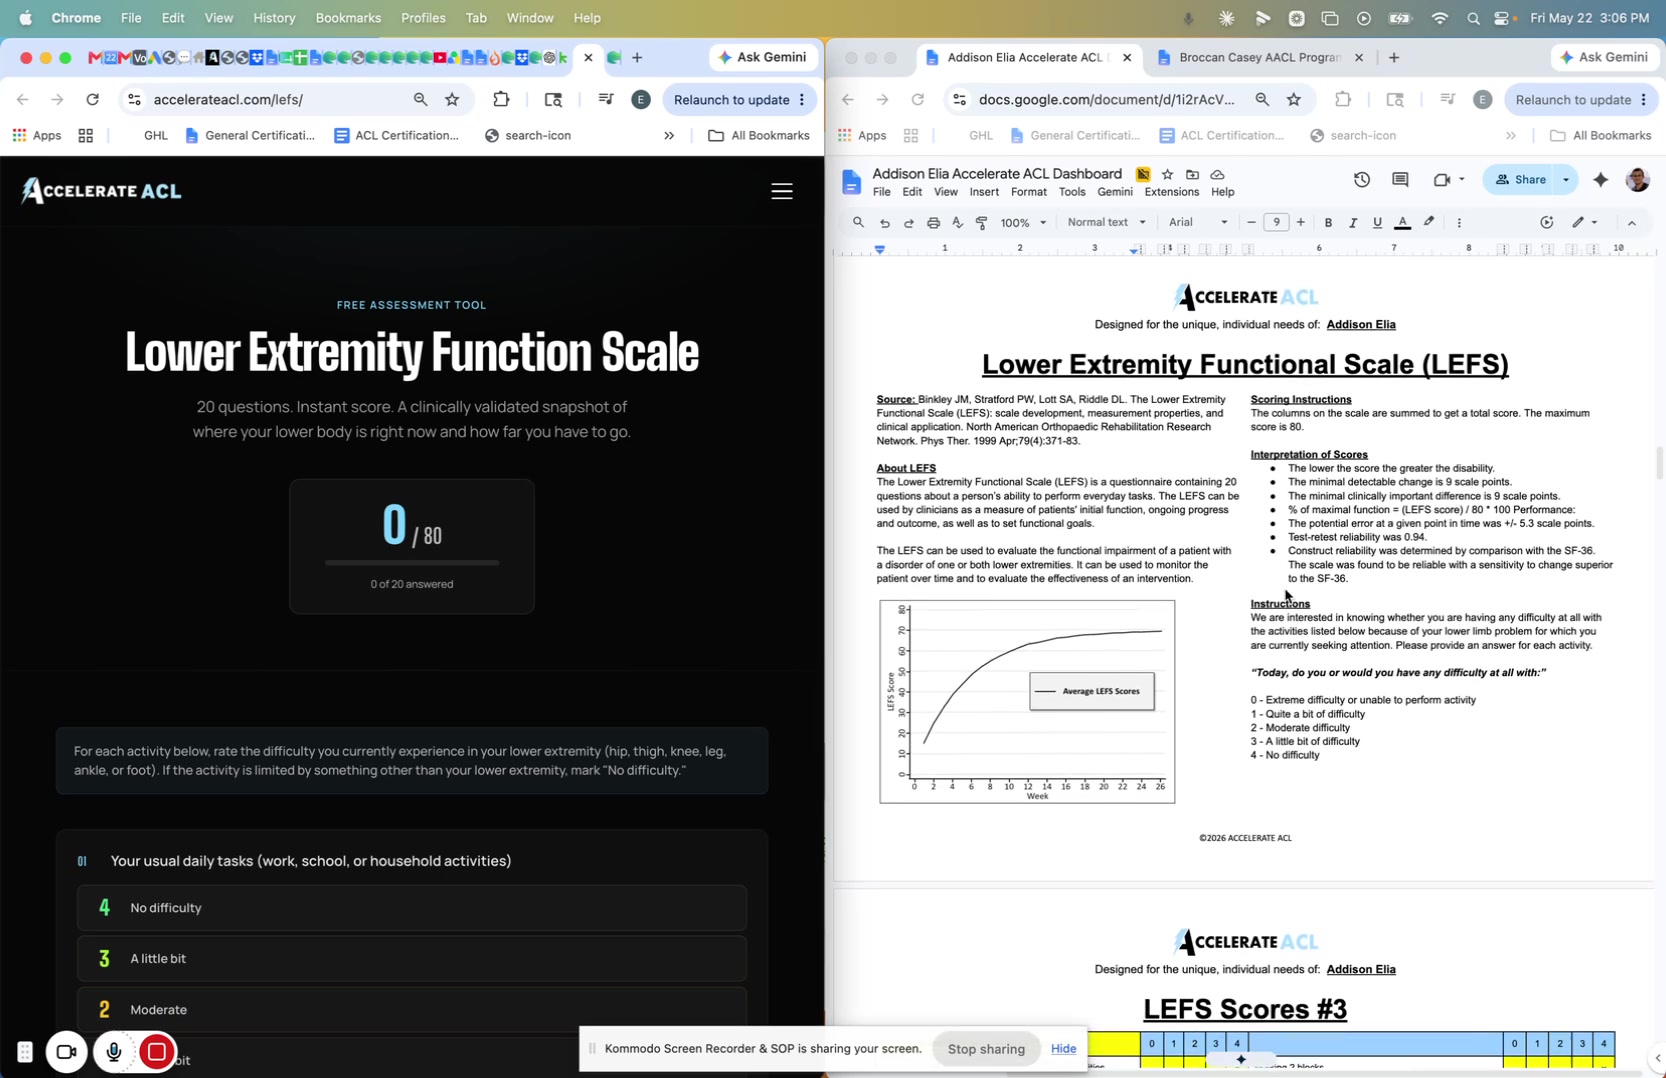Redo the last edit in Google Docs
Viewport: 1666px width, 1078px height.
(909, 223)
